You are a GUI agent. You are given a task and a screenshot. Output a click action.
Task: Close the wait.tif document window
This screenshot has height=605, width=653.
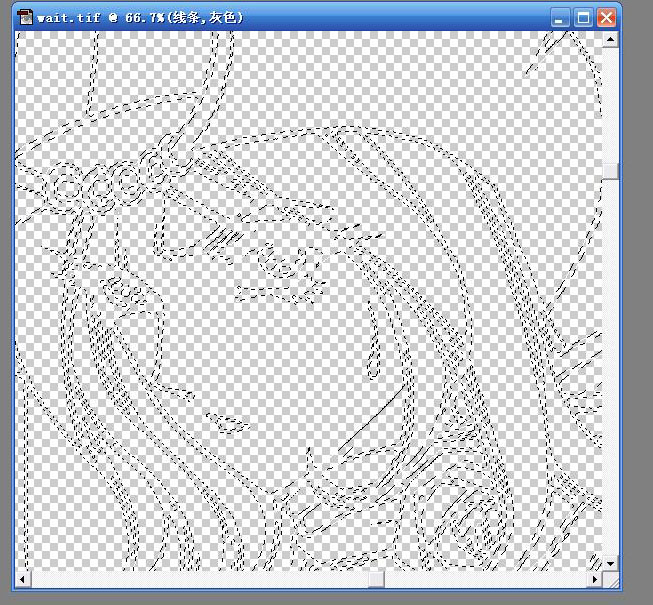[x=606, y=18]
